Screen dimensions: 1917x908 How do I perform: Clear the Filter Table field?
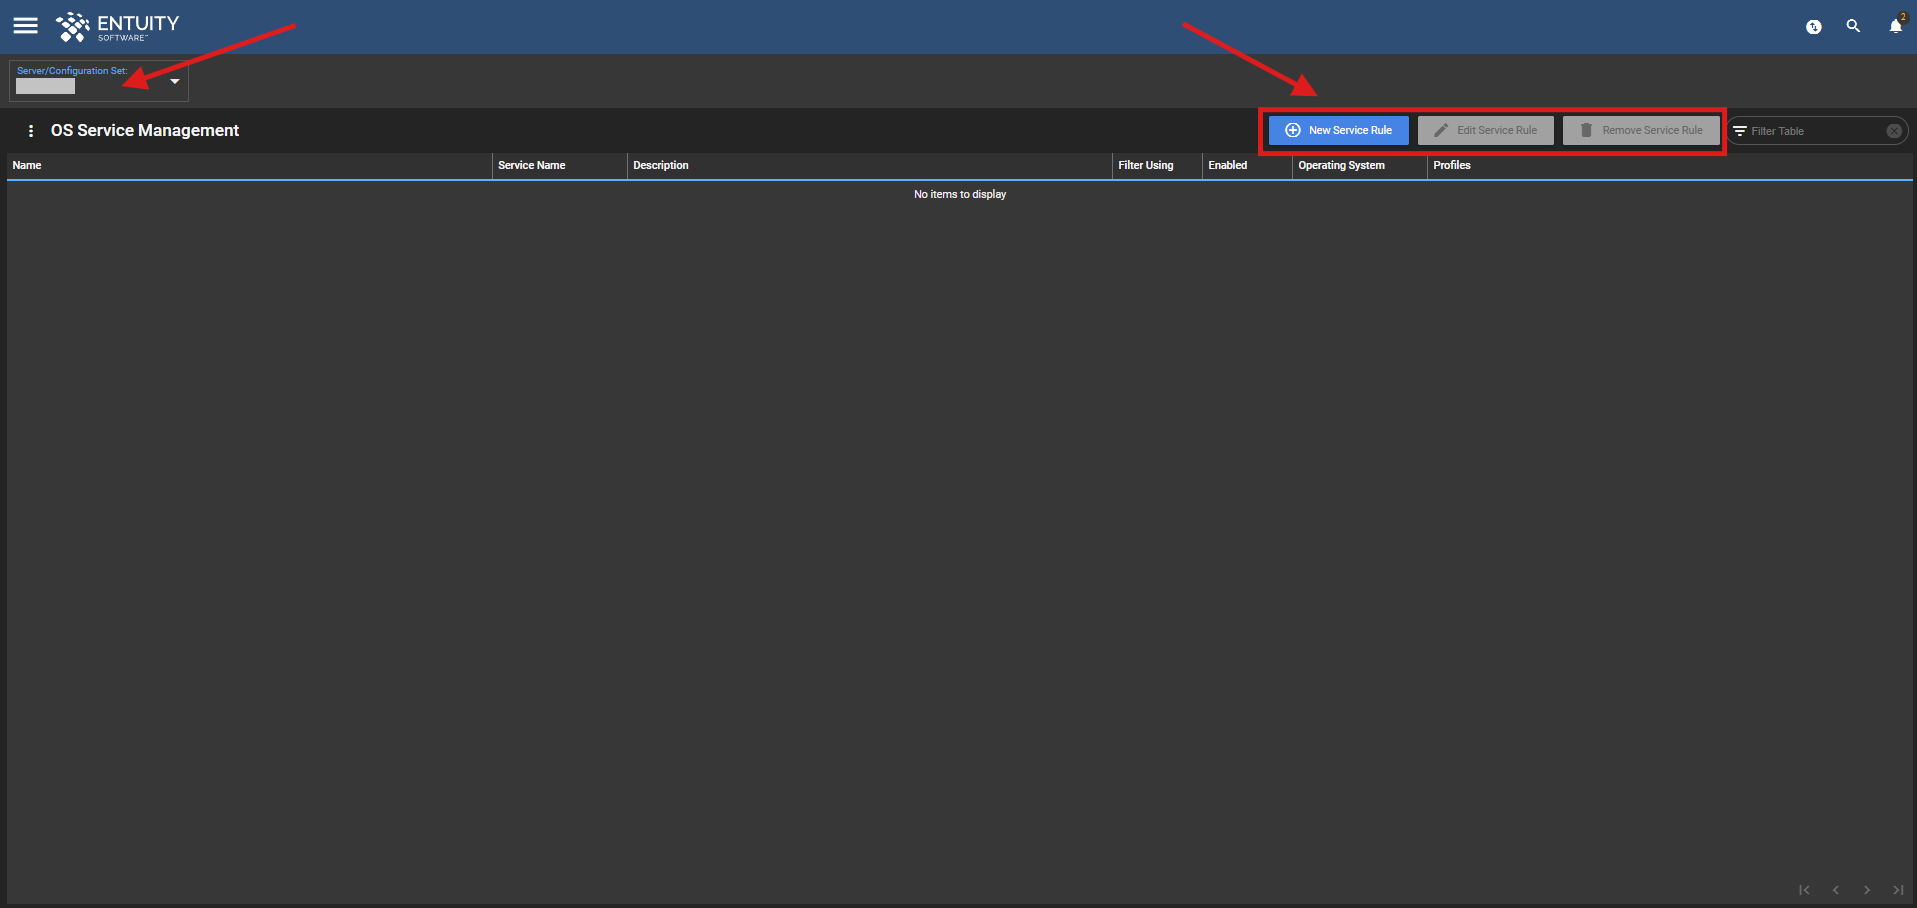[x=1894, y=131]
